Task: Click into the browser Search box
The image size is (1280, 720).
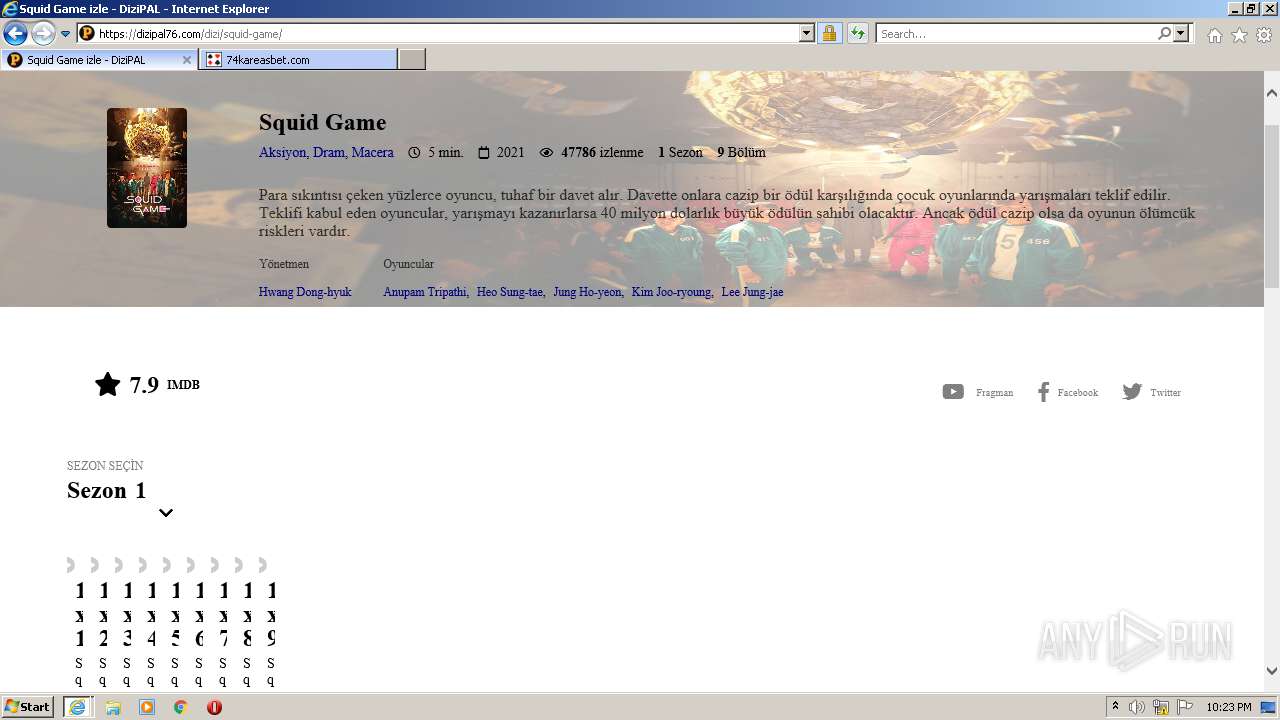Action: [1016, 33]
